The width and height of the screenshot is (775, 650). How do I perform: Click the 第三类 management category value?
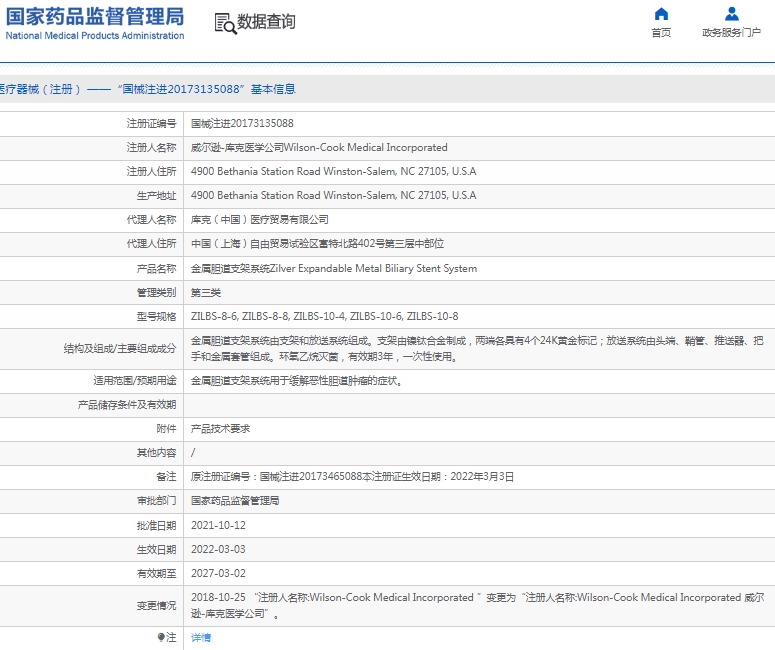pos(206,293)
